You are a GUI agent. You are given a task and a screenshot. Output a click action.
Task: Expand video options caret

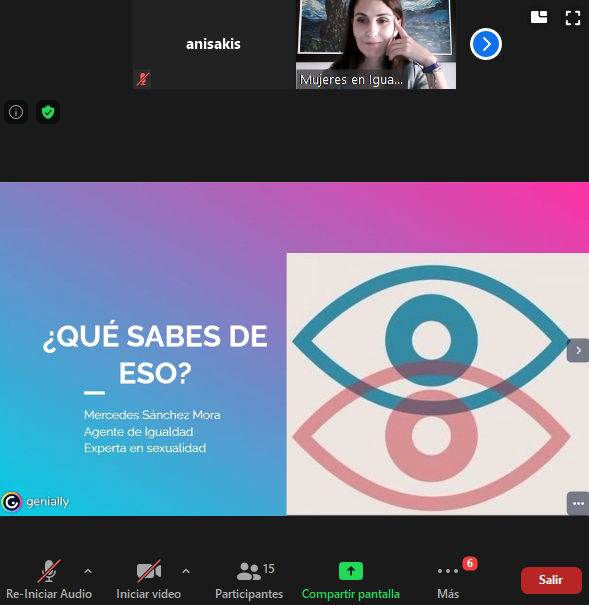(x=186, y=571)
